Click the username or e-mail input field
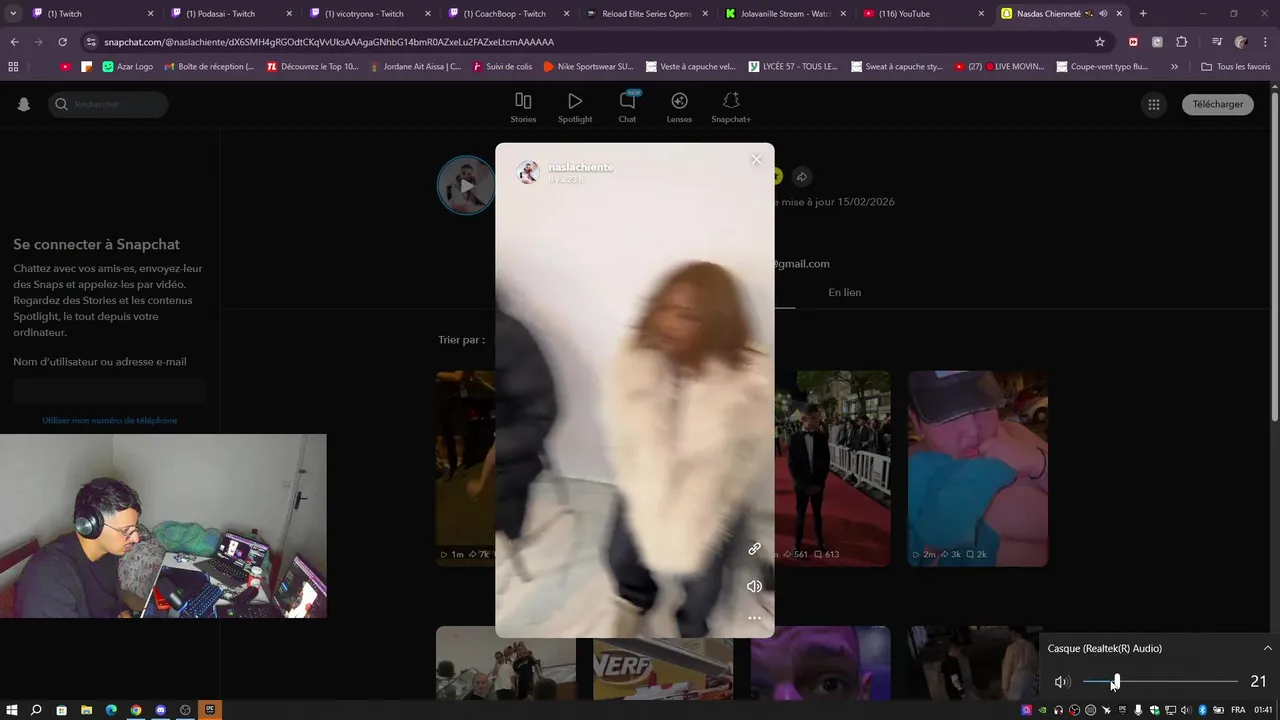The height and width of the screenshot is (720, 1280). pos(110,390)
